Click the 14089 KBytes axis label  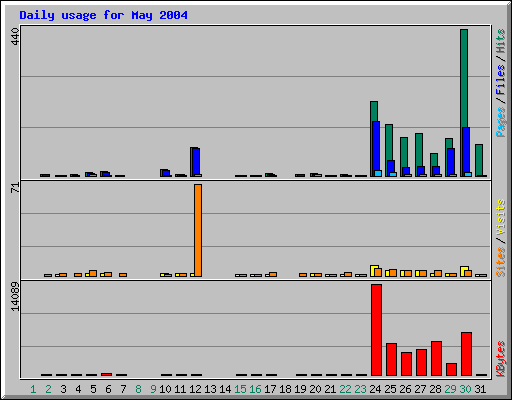(15, 297)
